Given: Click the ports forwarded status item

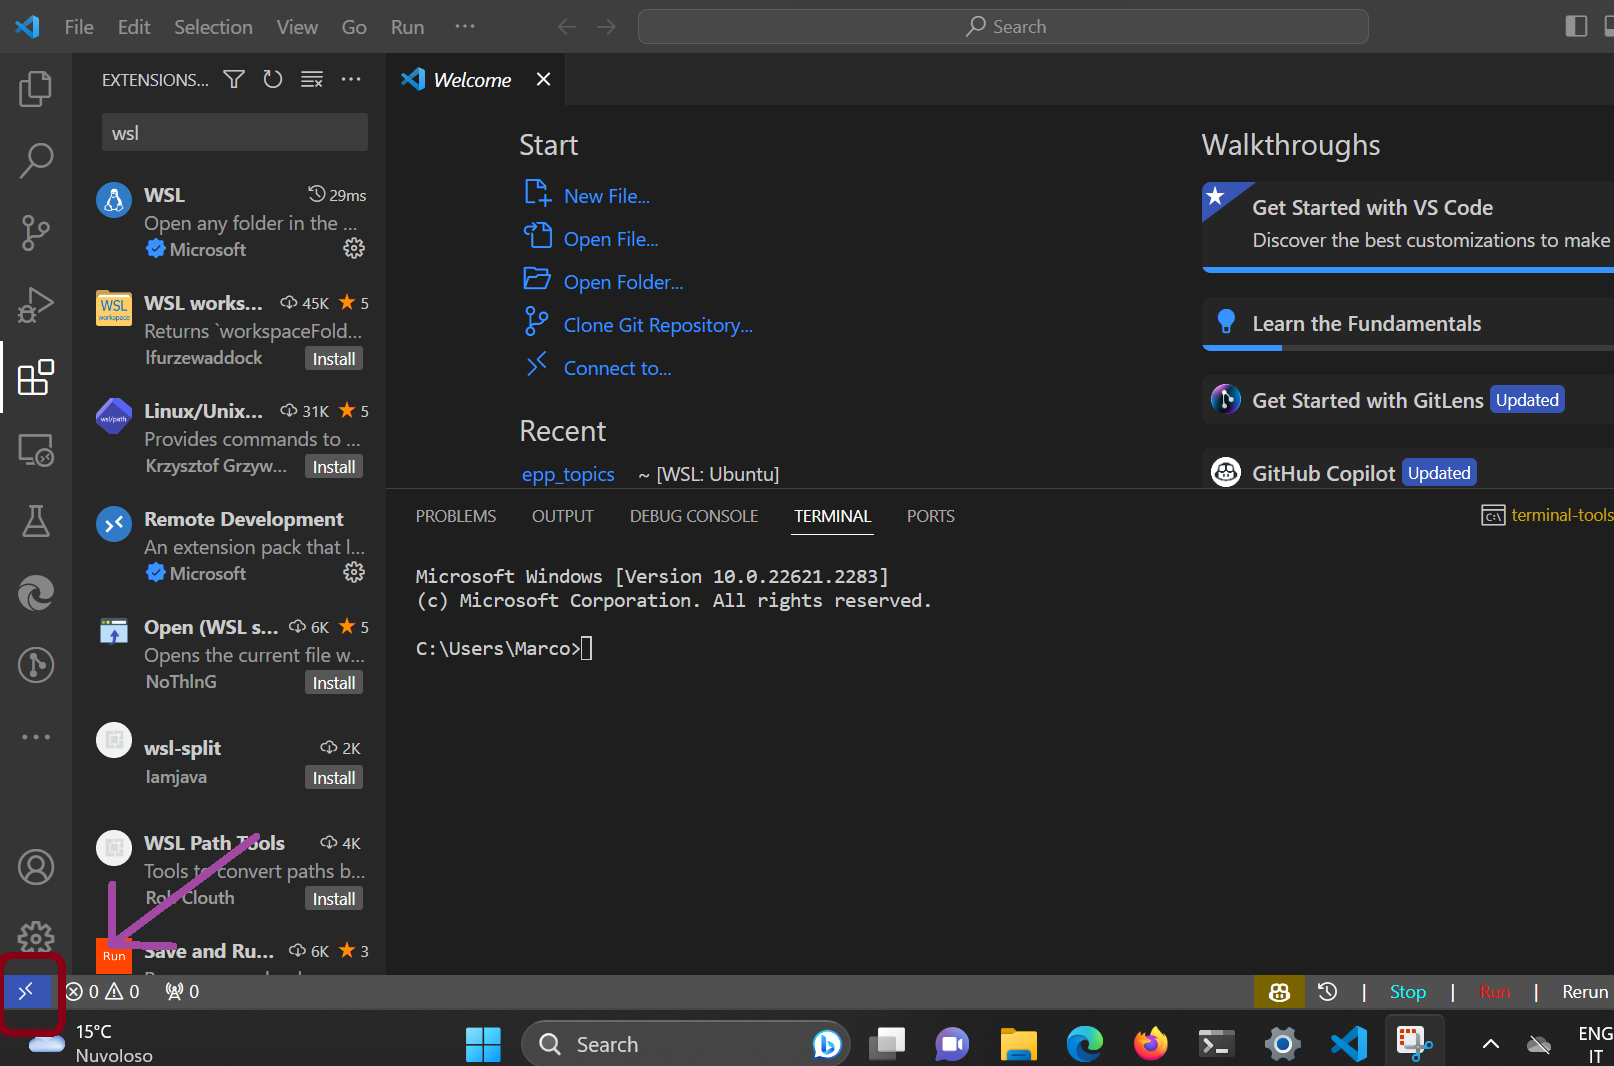Looking at the screenshot, I should (182, 991).
